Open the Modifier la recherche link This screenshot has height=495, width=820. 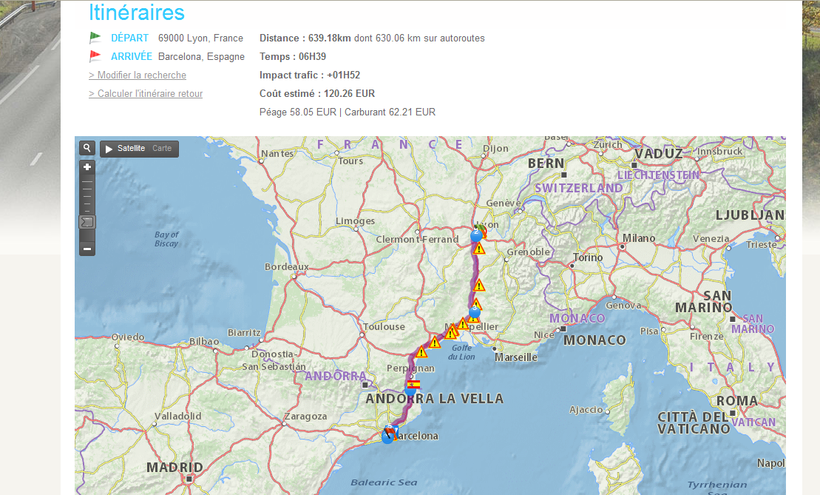137,75
